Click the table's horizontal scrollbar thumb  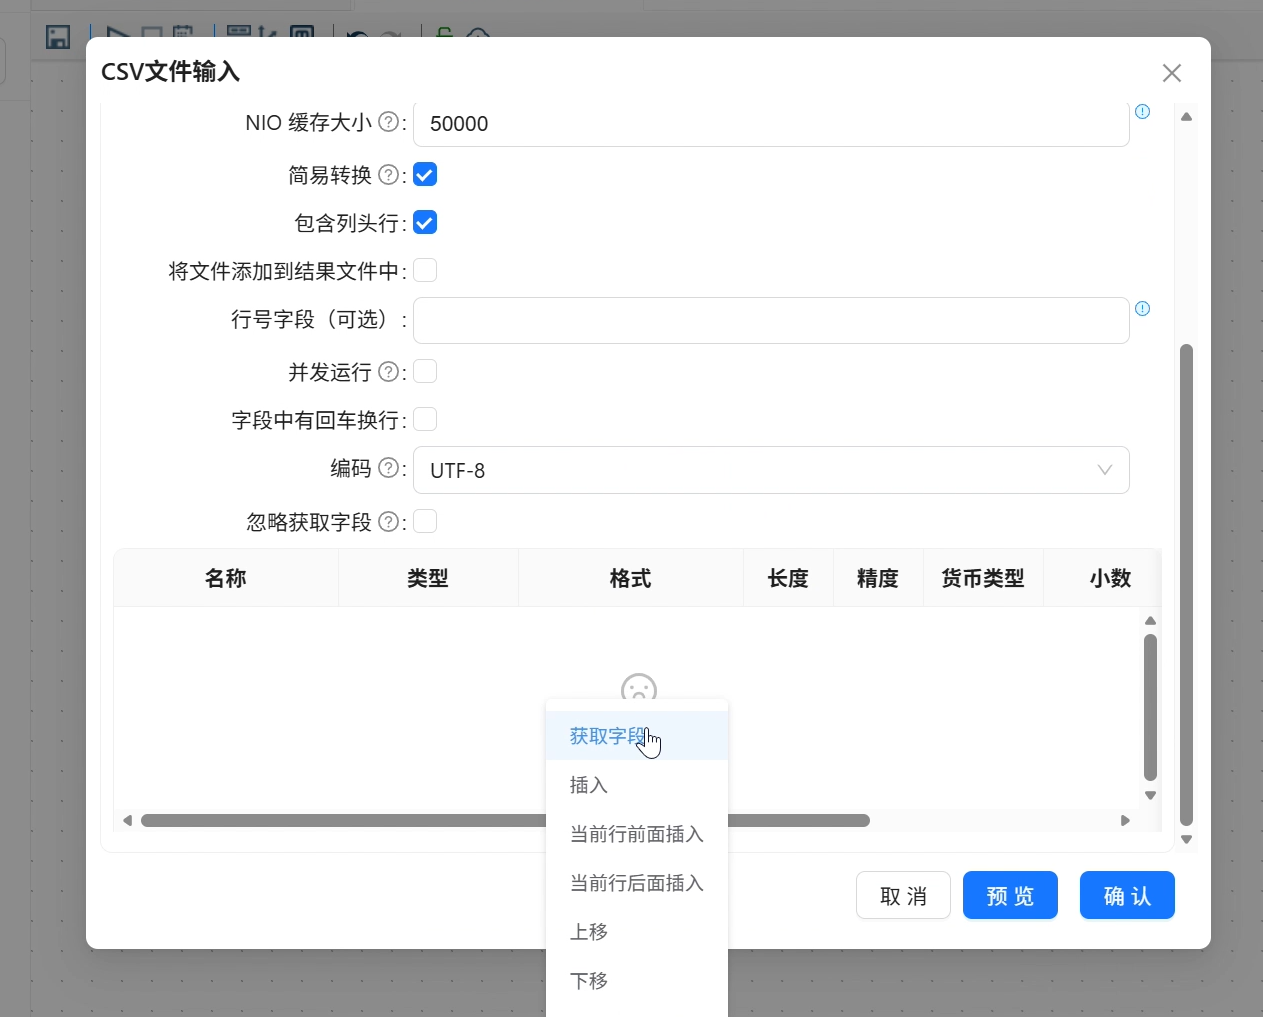[505, 821]
